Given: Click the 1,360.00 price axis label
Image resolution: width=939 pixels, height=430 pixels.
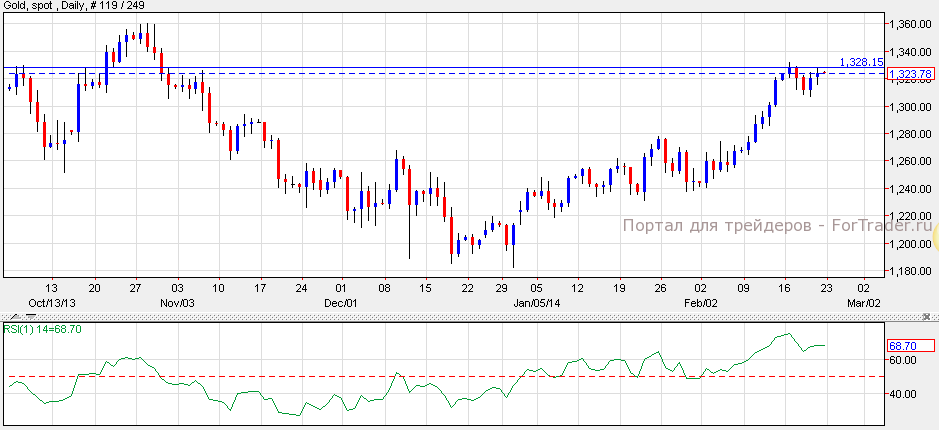Looking at the screenshot, I should (909, 24).
